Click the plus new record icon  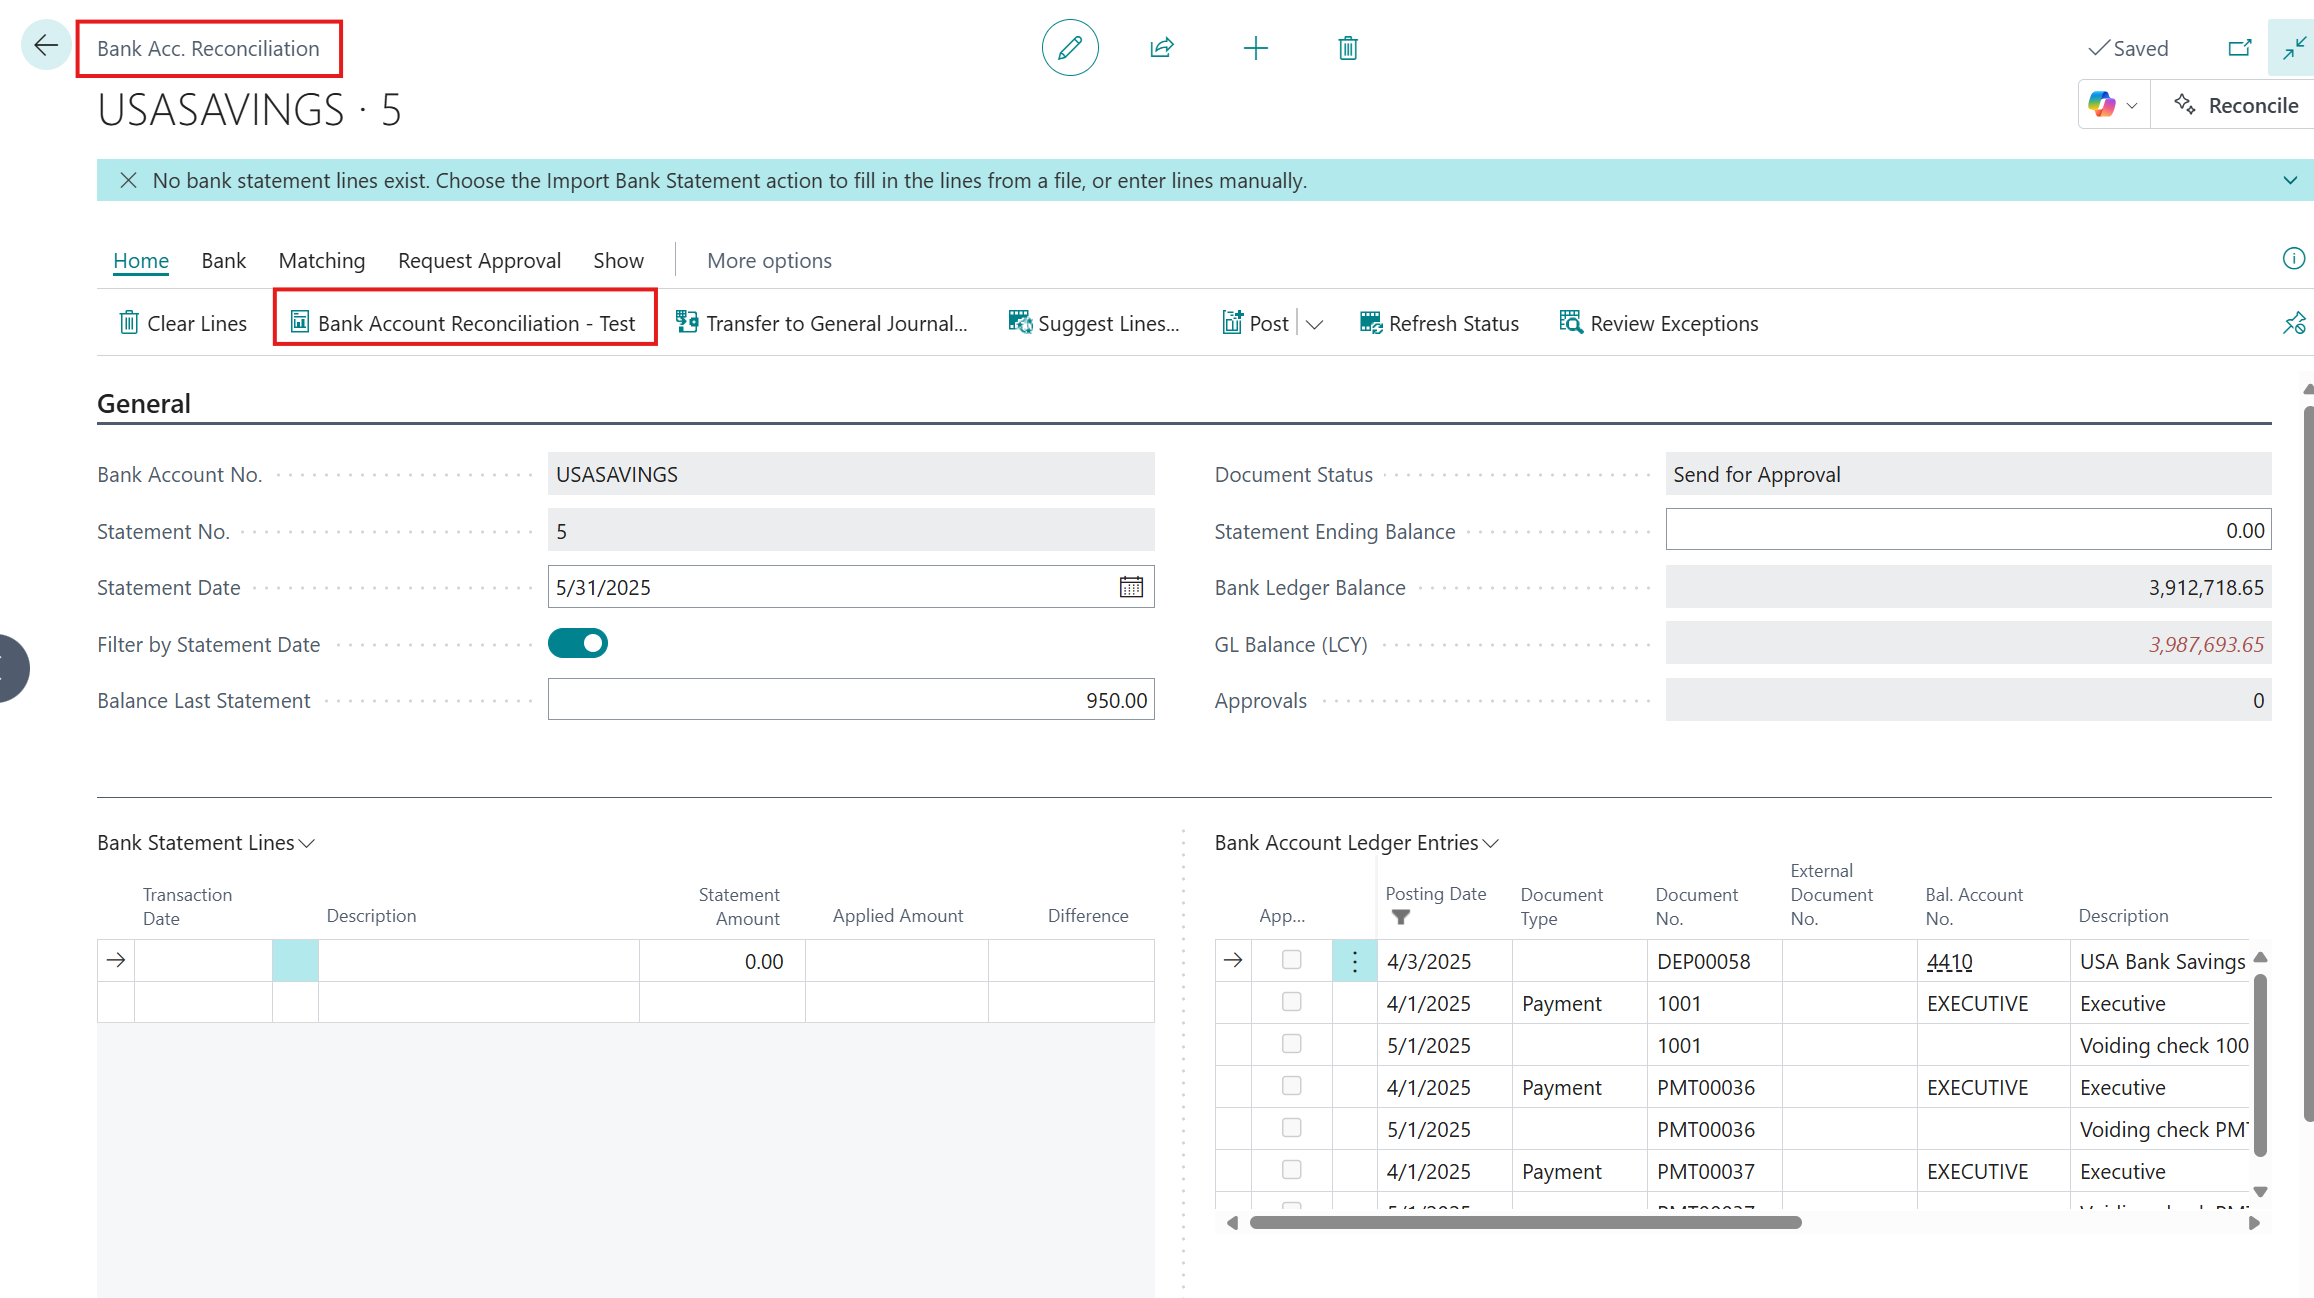point(1255,48)
